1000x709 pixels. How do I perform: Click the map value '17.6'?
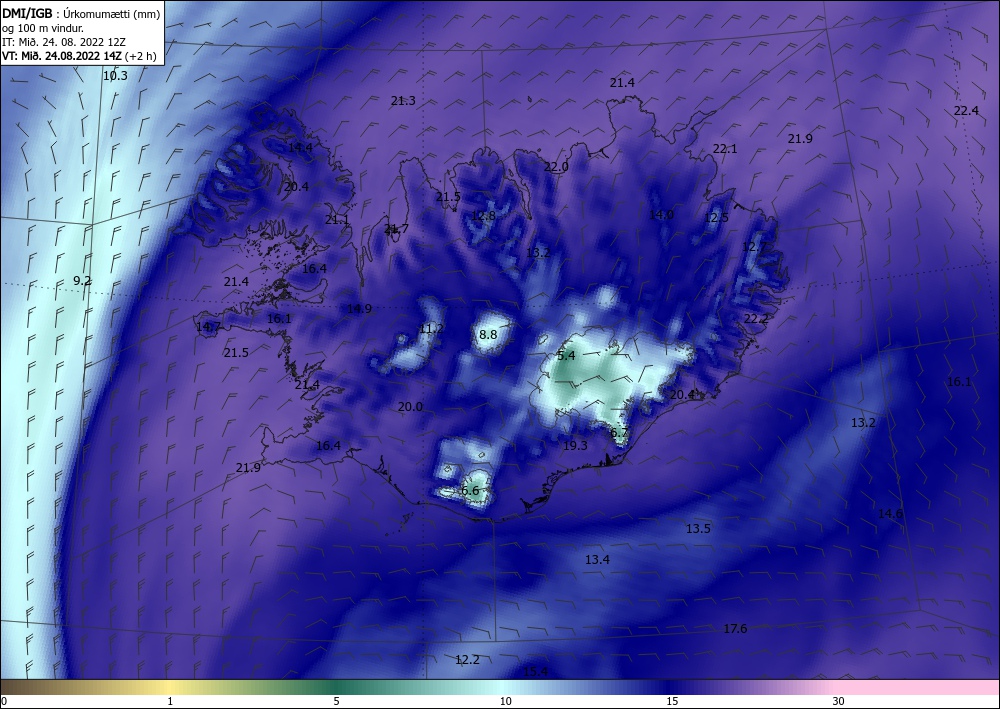point(735,629)
